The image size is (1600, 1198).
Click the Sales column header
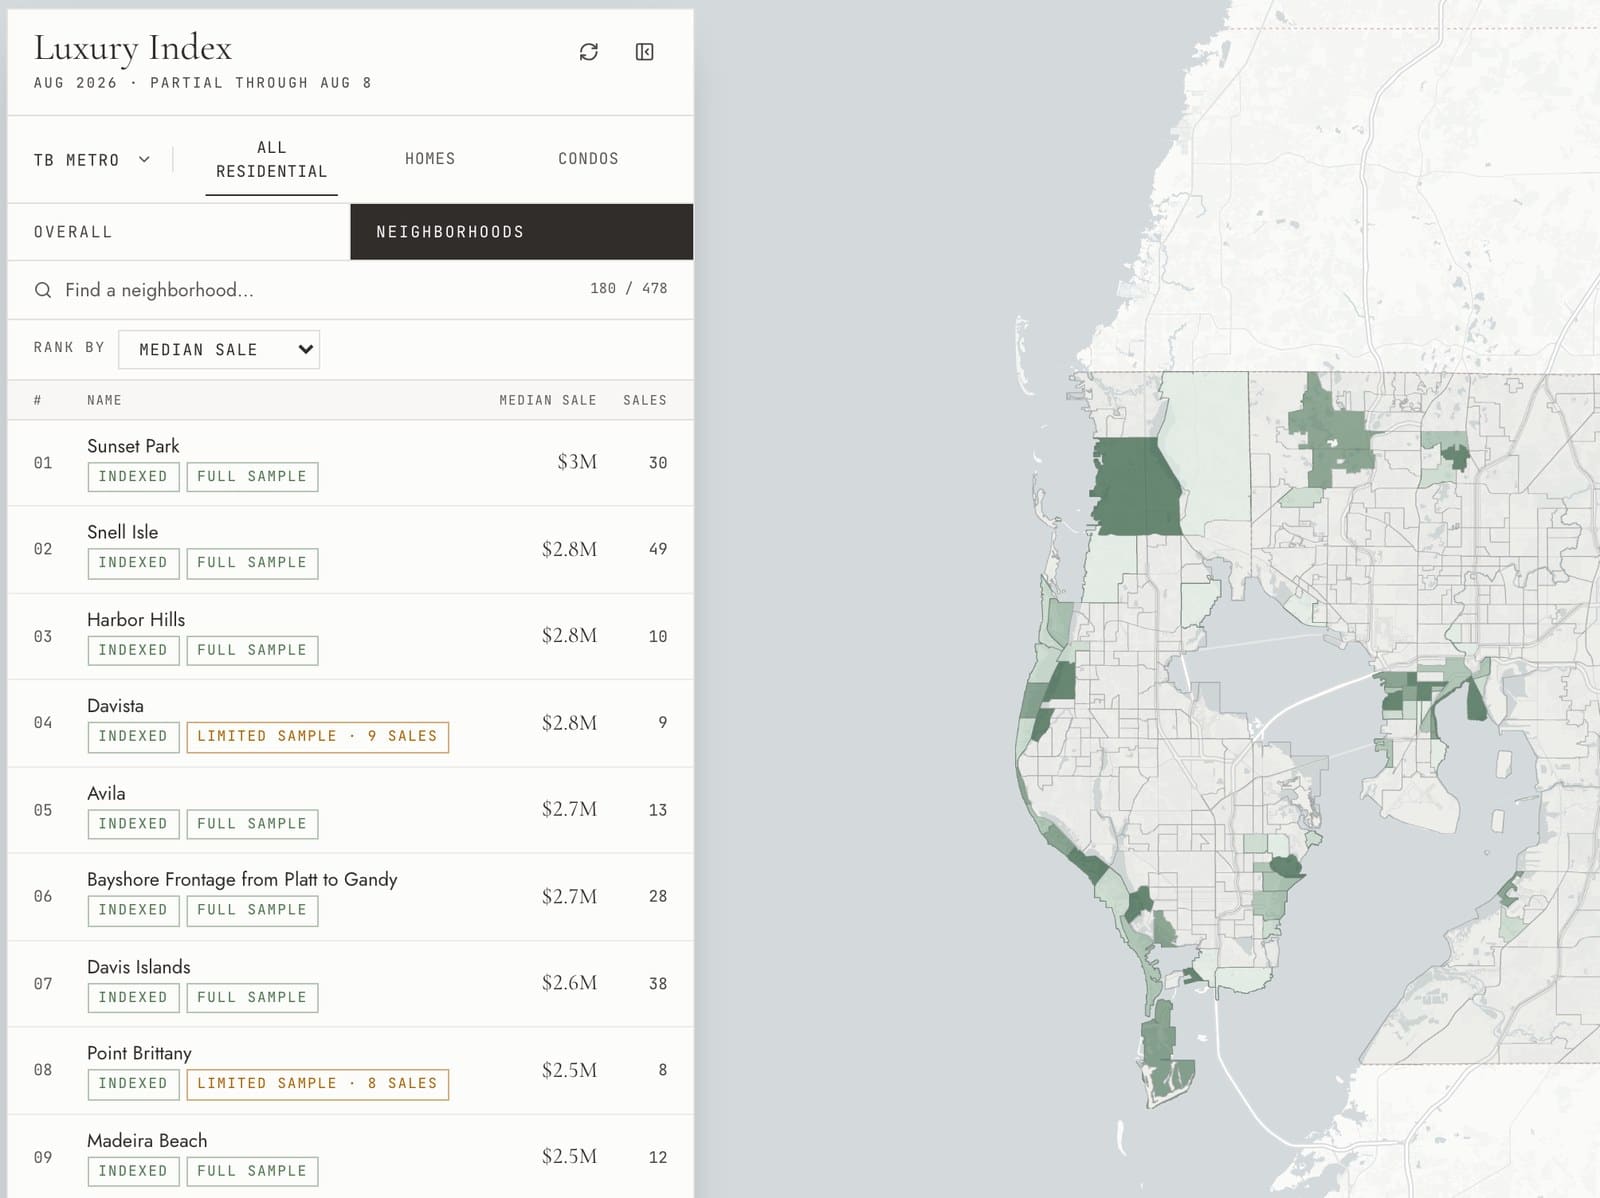[645, 400]
